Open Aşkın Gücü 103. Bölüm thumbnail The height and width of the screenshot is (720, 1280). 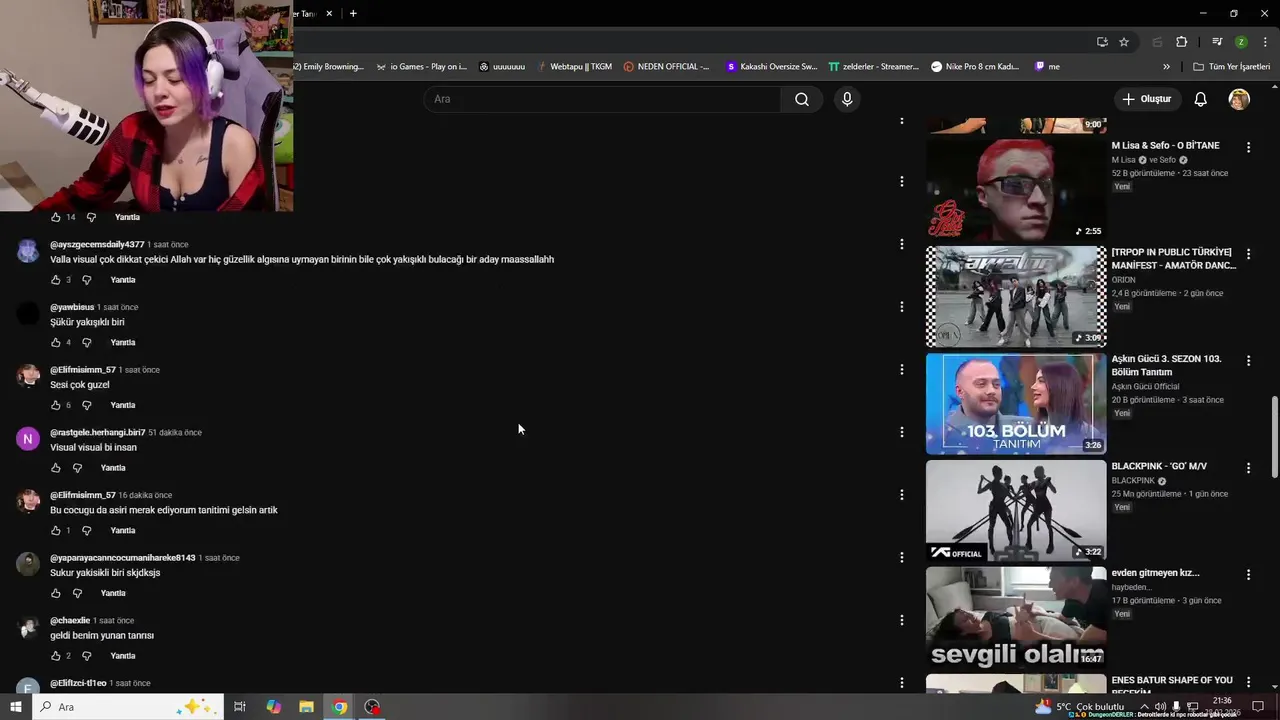(x=1016, y=403)
